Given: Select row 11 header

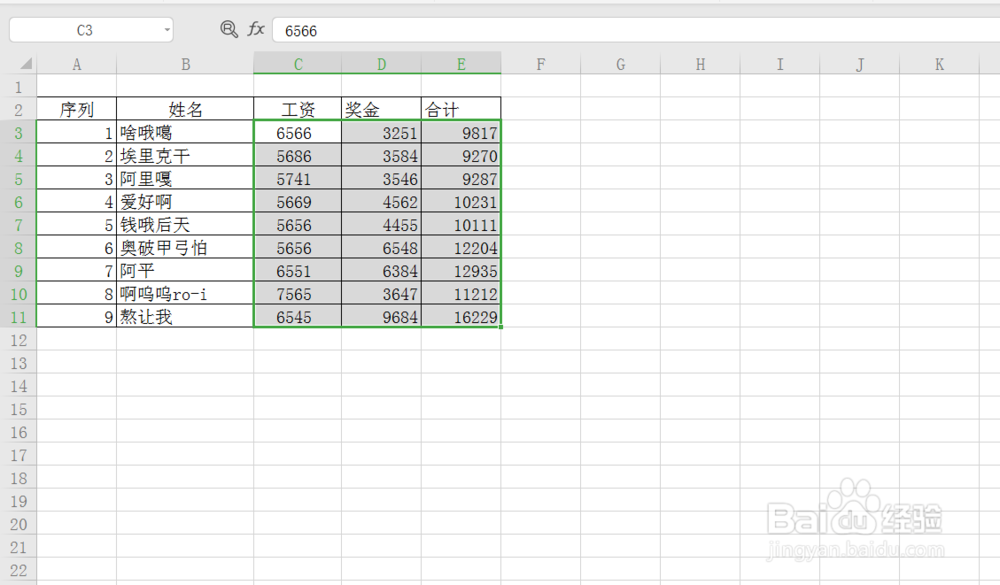Looking at the screenshot, I should [18, 317].
